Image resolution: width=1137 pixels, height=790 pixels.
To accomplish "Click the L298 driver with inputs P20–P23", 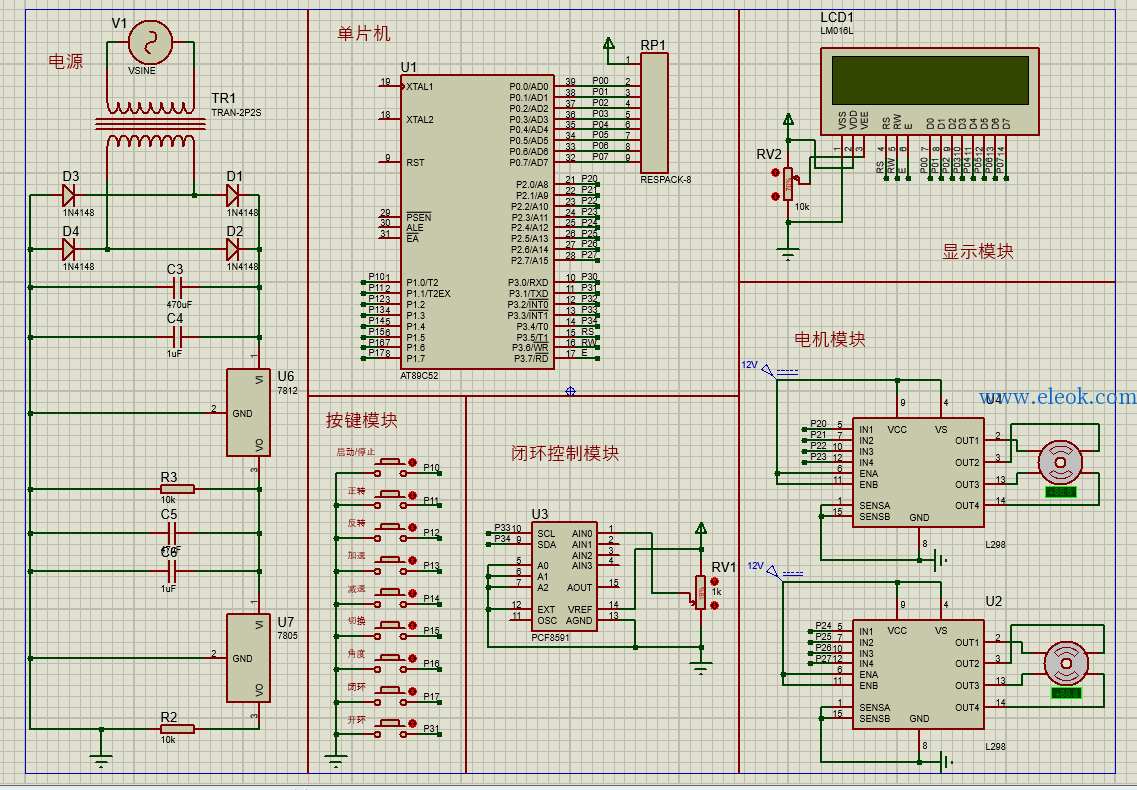I will (918, 472).
